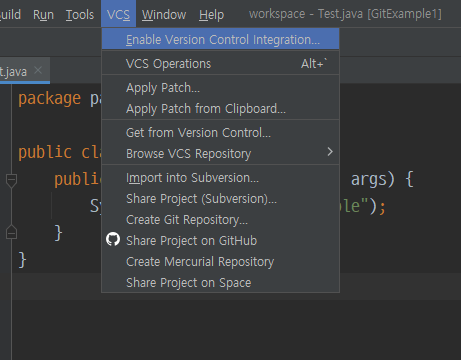
Task: Collapse the main method fold marker
Action: point(11,180)
